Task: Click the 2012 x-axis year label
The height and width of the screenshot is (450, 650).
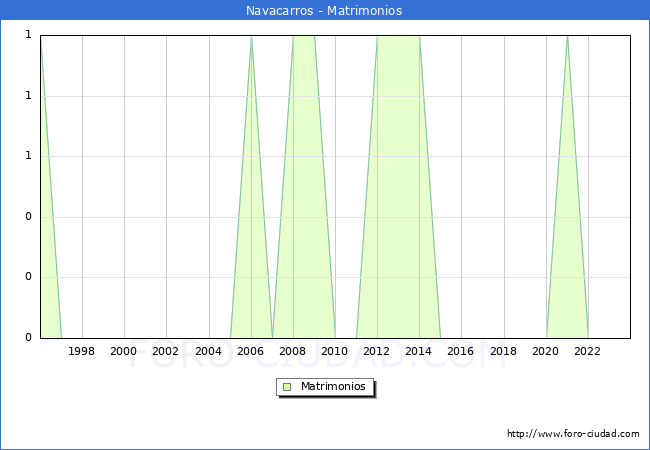Action: pos(377,351)
